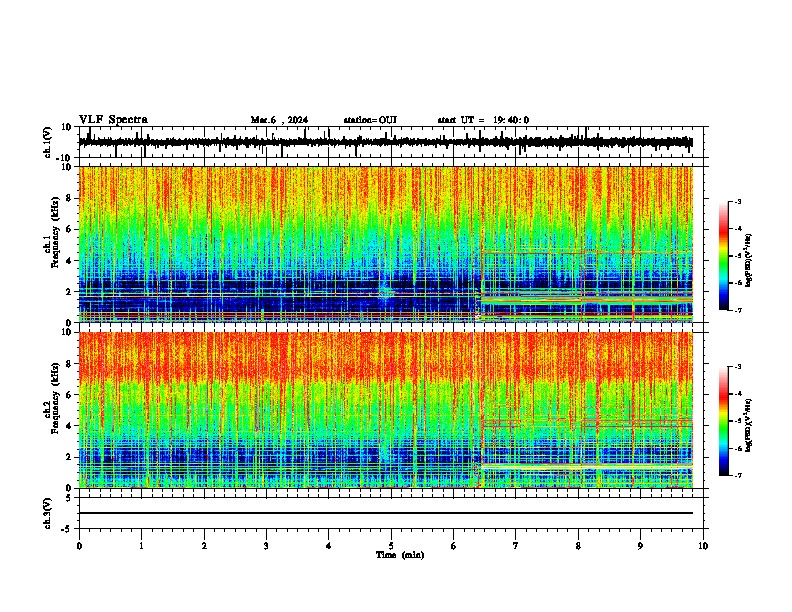Click the "-7" label on ch.2 colorbar
Viewport: 792px width, 612px height.
click(x=737, y=475)
